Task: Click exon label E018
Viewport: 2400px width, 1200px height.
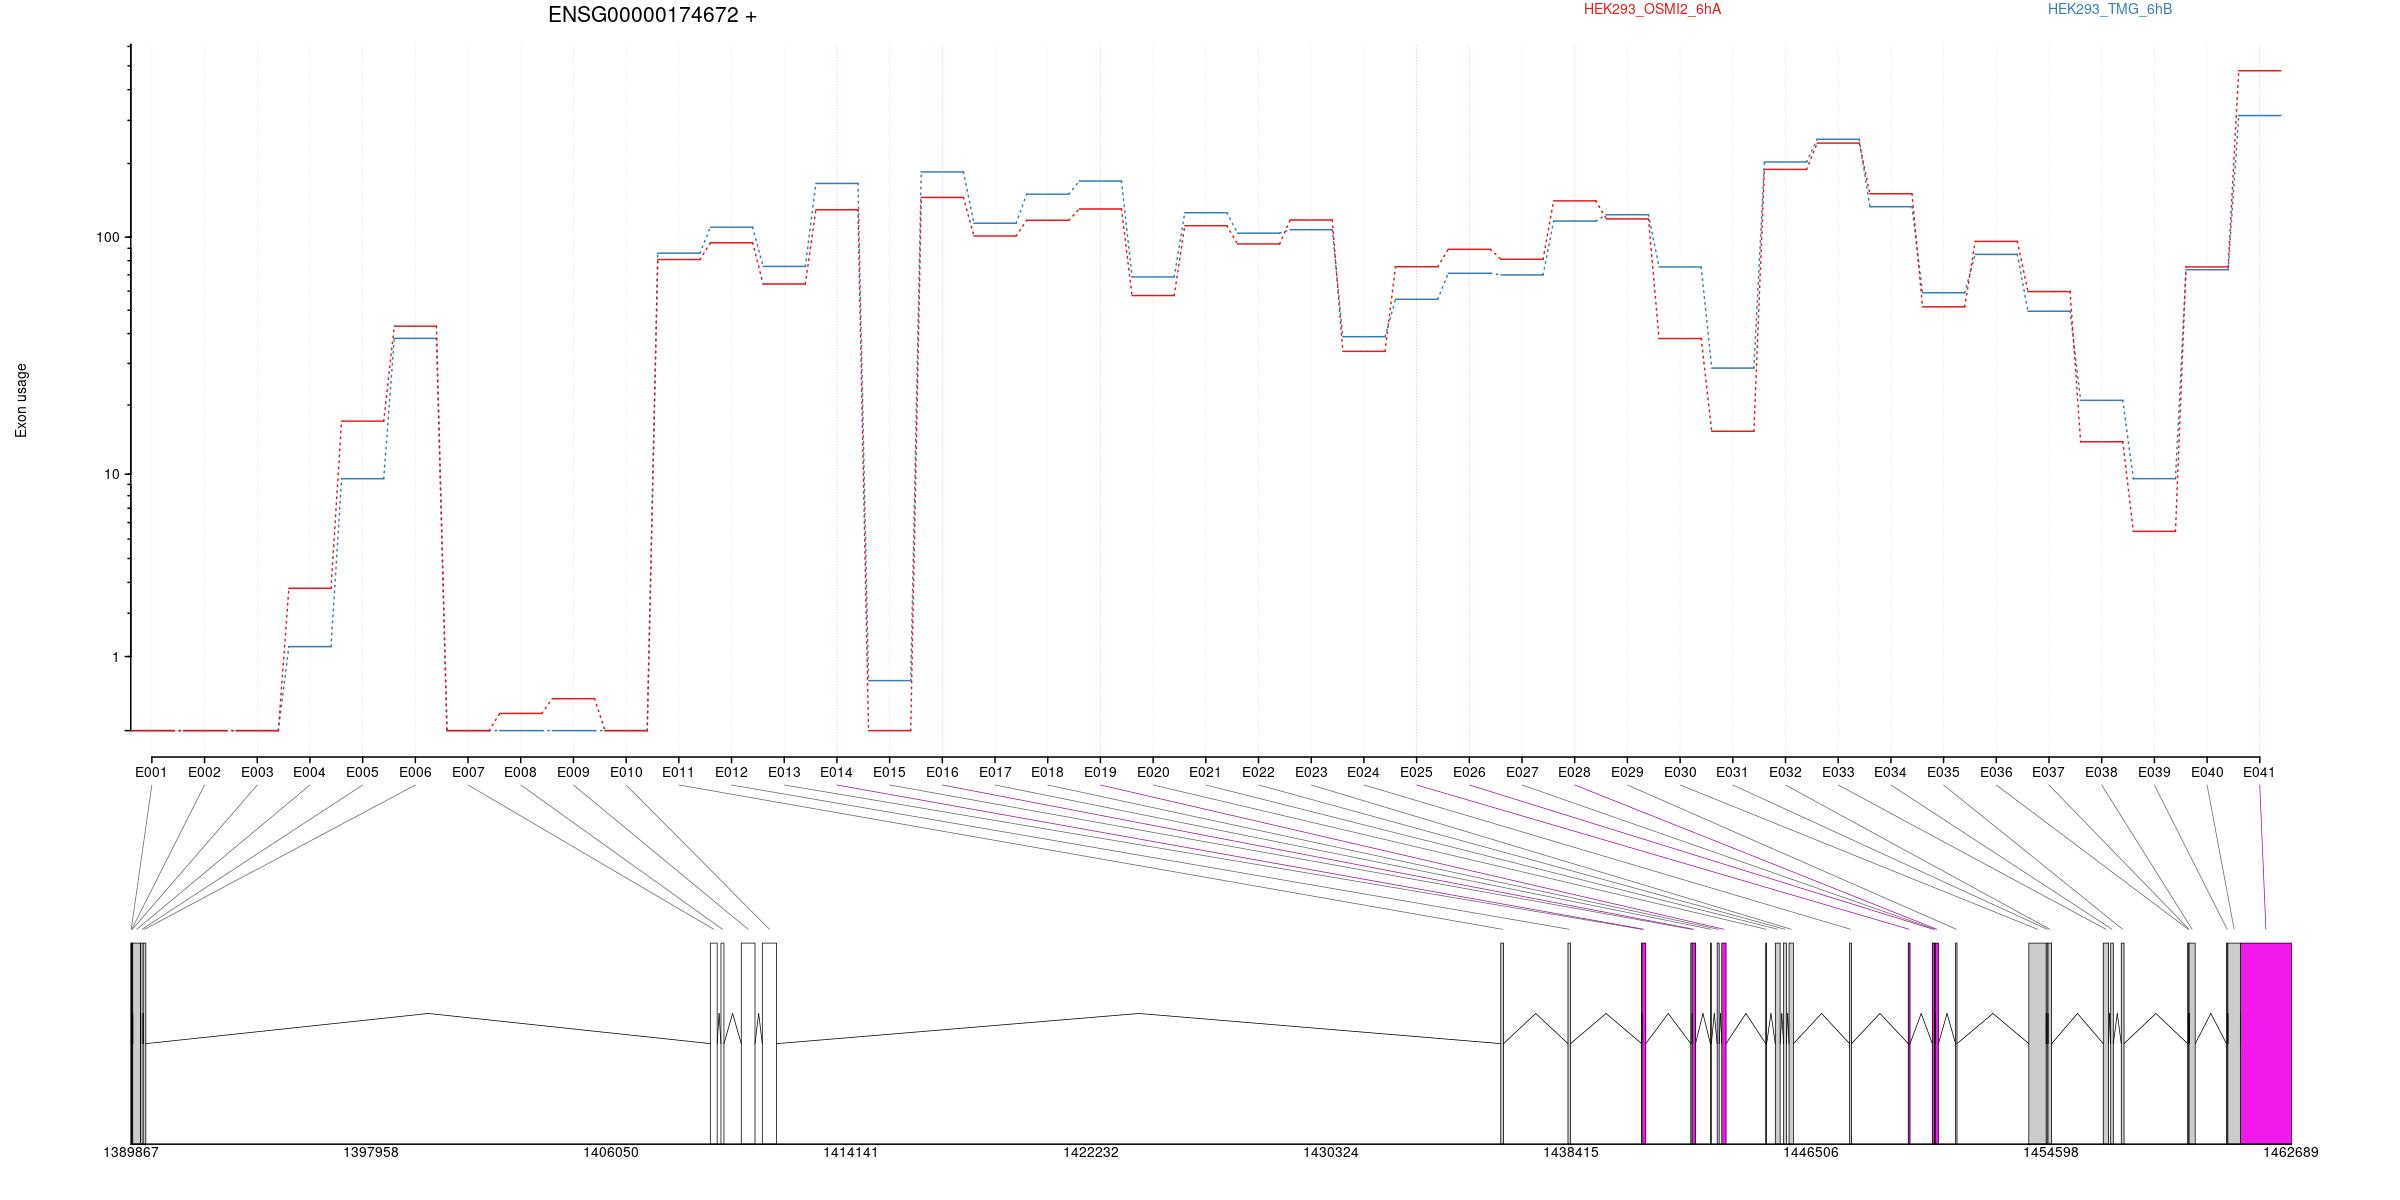Action: click(x=1047, y=772)
